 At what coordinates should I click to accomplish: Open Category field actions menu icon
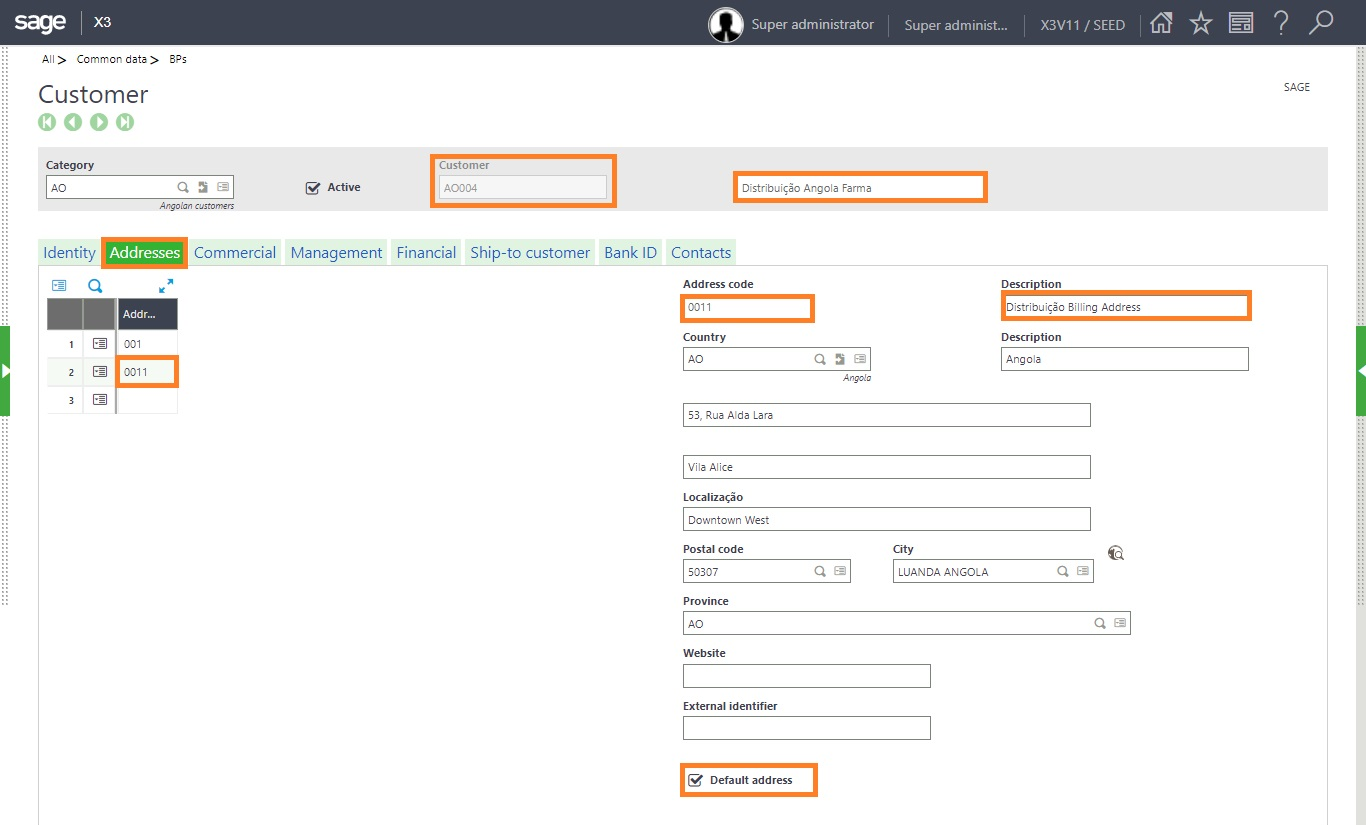(x=223, y=187)
